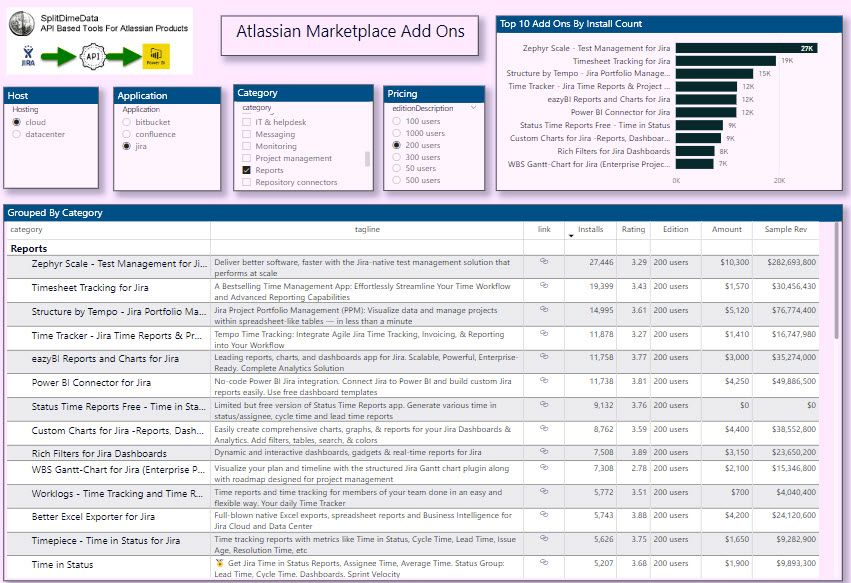Click the $10,300 Amount cell
The height and width of the screenshot is (583, 851).
click(734, 262)
